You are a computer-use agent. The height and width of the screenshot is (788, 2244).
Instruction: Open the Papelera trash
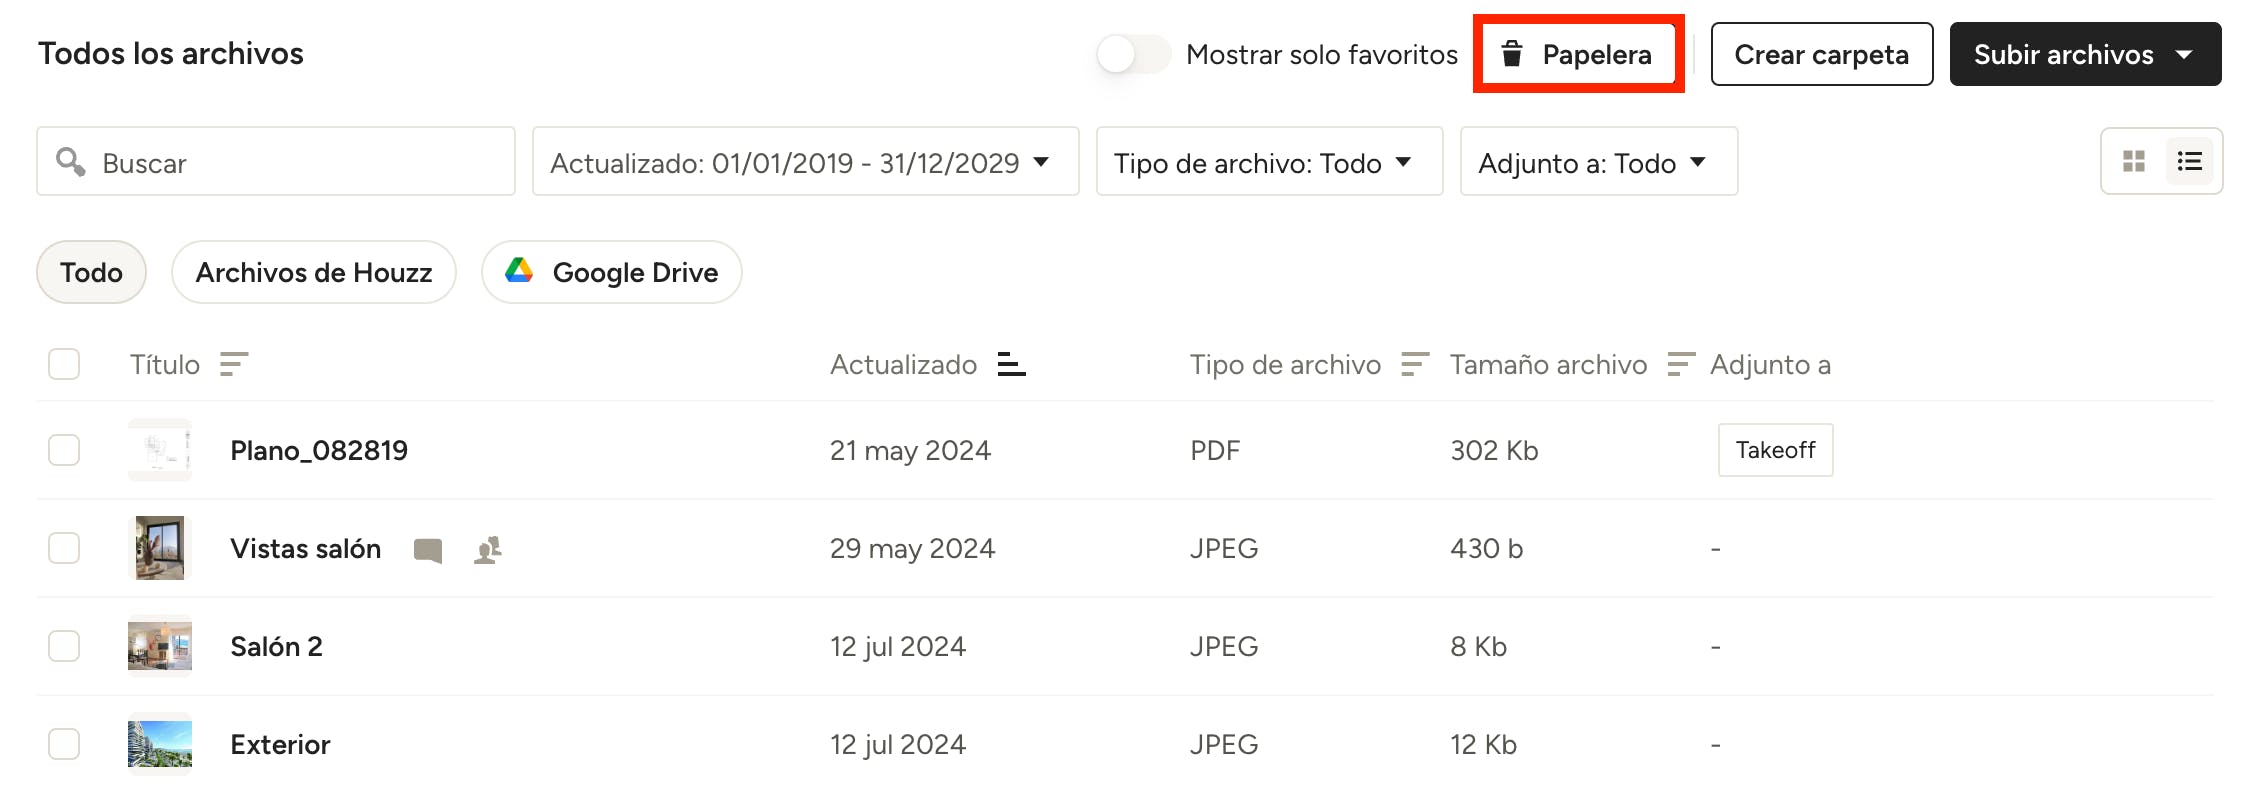(x=1578, y=54)
